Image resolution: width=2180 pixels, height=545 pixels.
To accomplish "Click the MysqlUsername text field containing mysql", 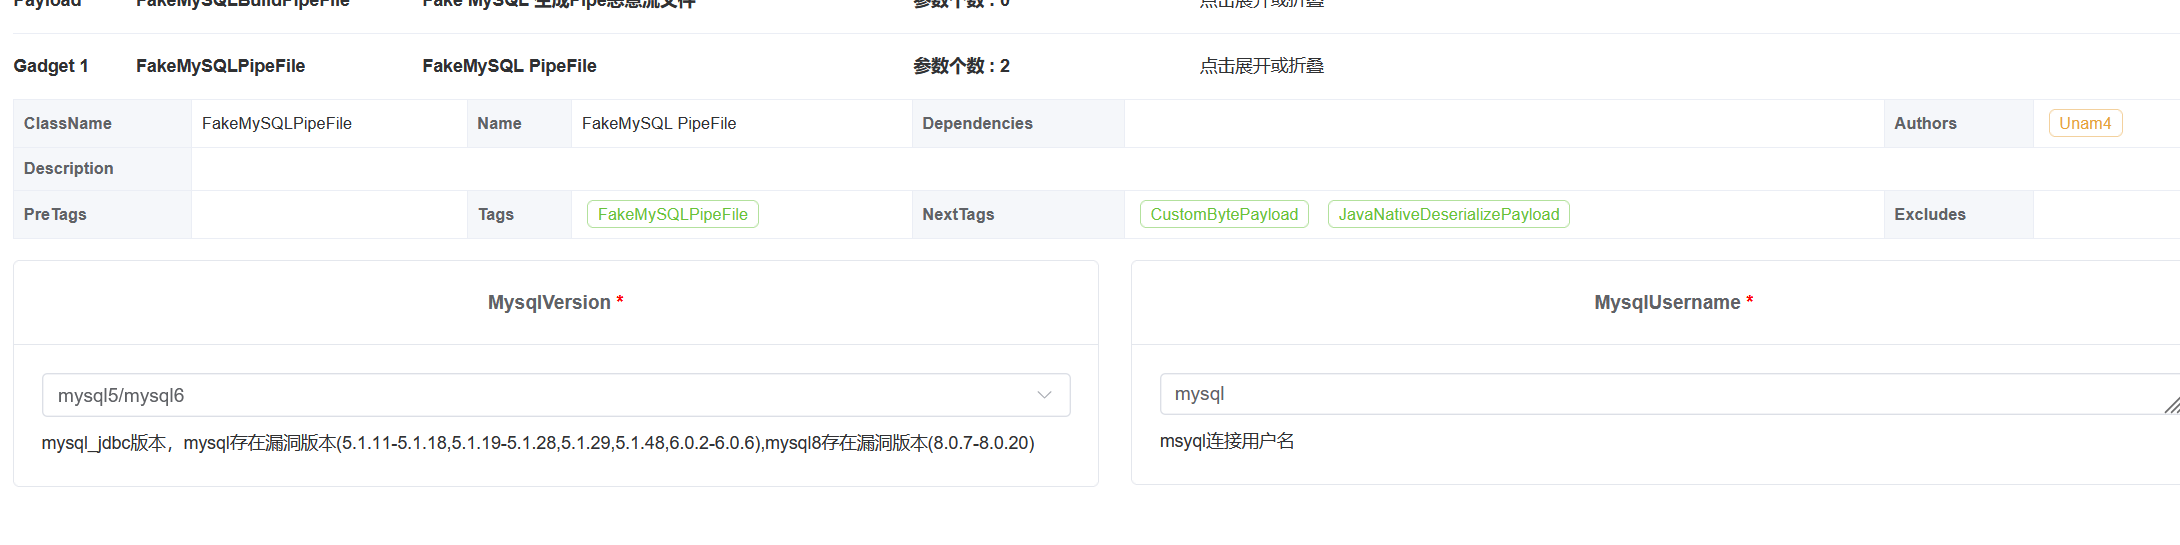I will pos(1650,394).
